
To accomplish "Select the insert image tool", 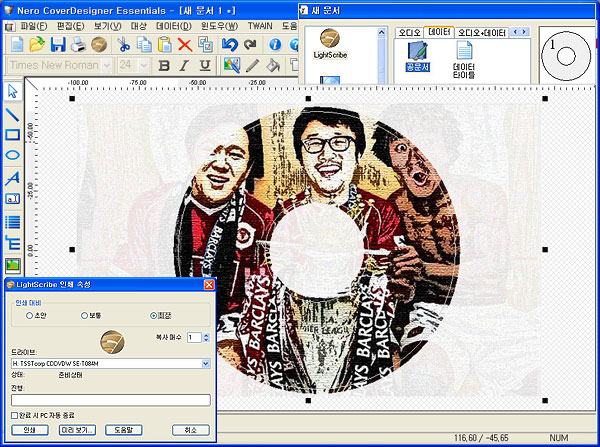I will (13, 265).
